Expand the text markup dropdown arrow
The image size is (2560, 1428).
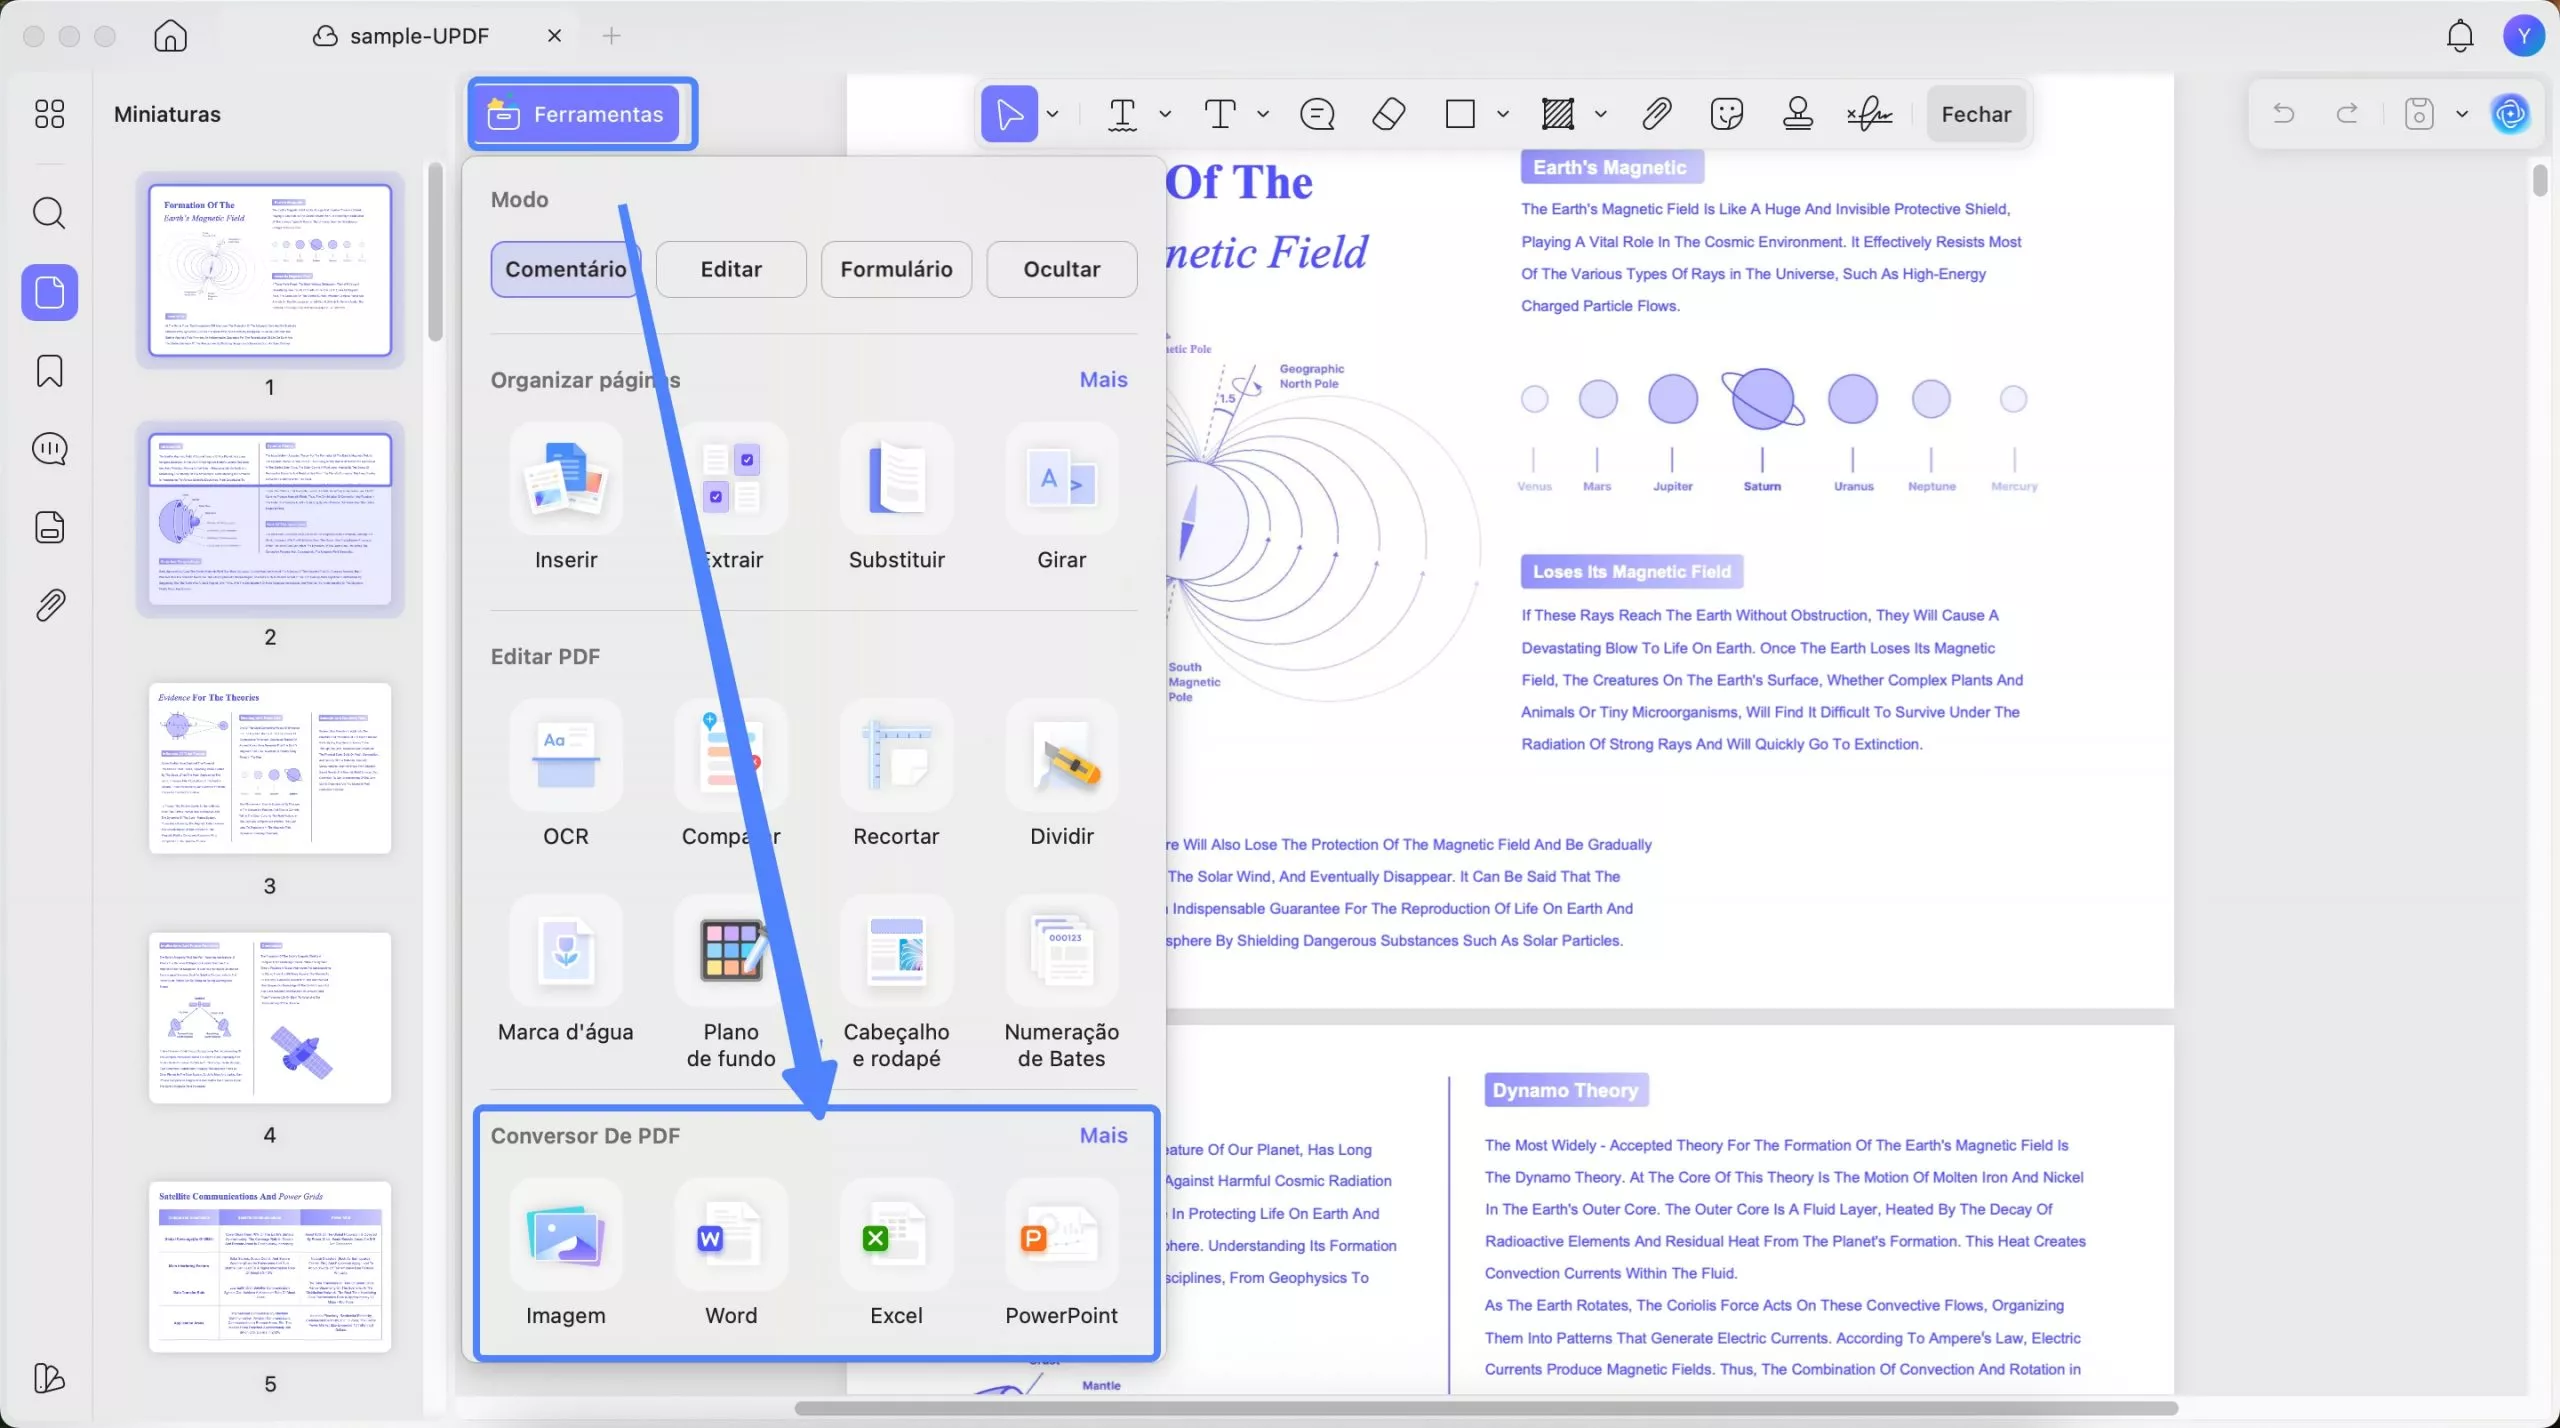1165,114
